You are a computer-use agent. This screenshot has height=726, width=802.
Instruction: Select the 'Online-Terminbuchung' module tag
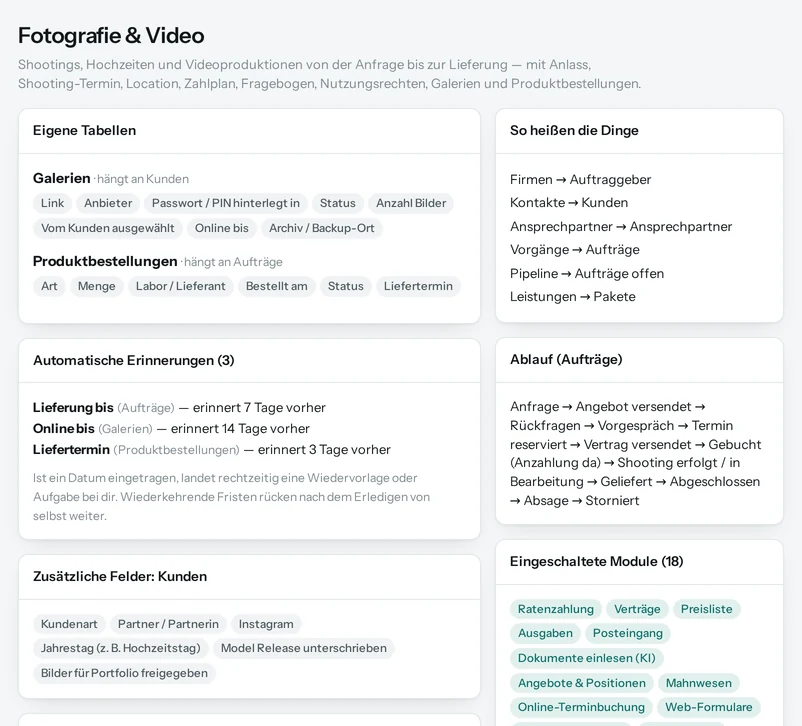581,708
